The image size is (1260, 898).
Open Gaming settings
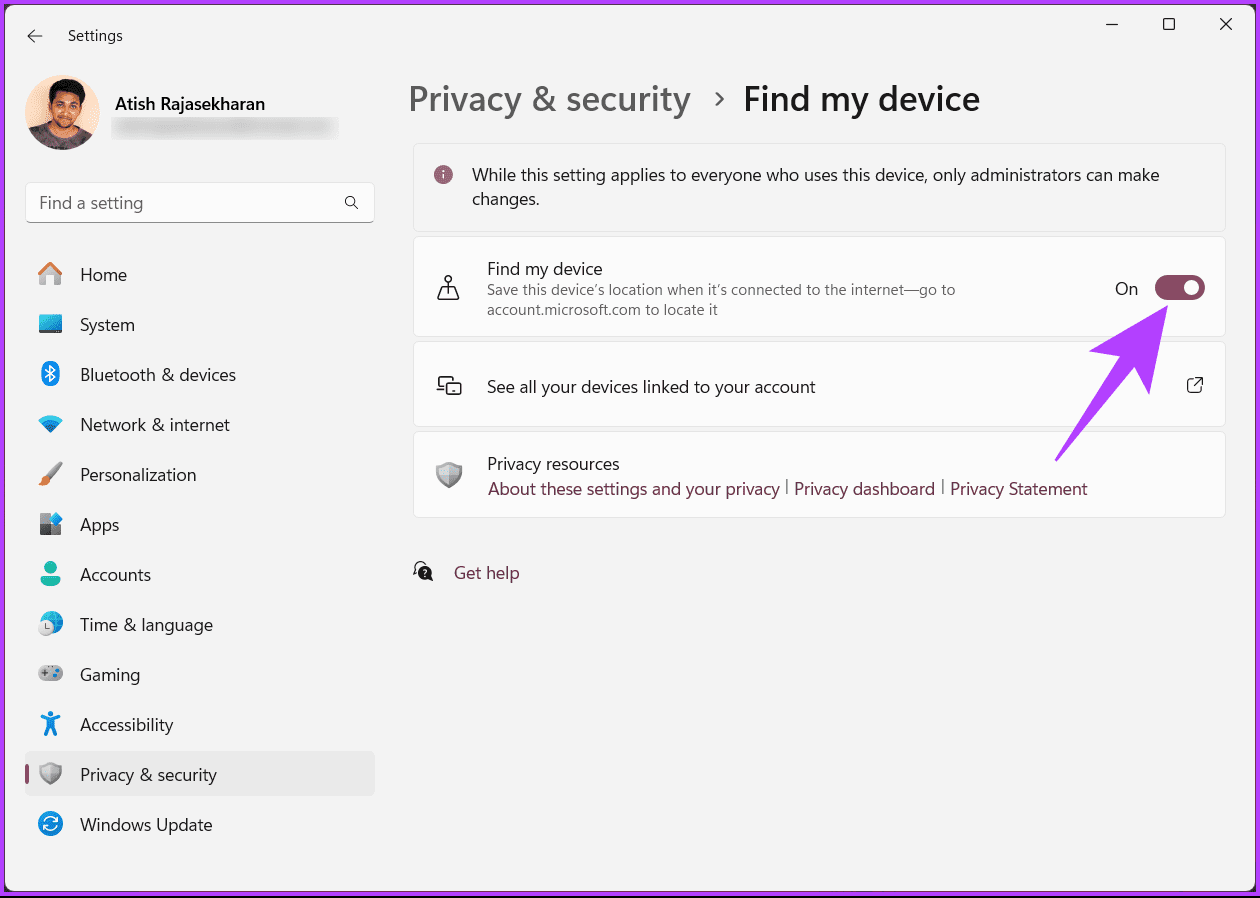click(200, 675)
